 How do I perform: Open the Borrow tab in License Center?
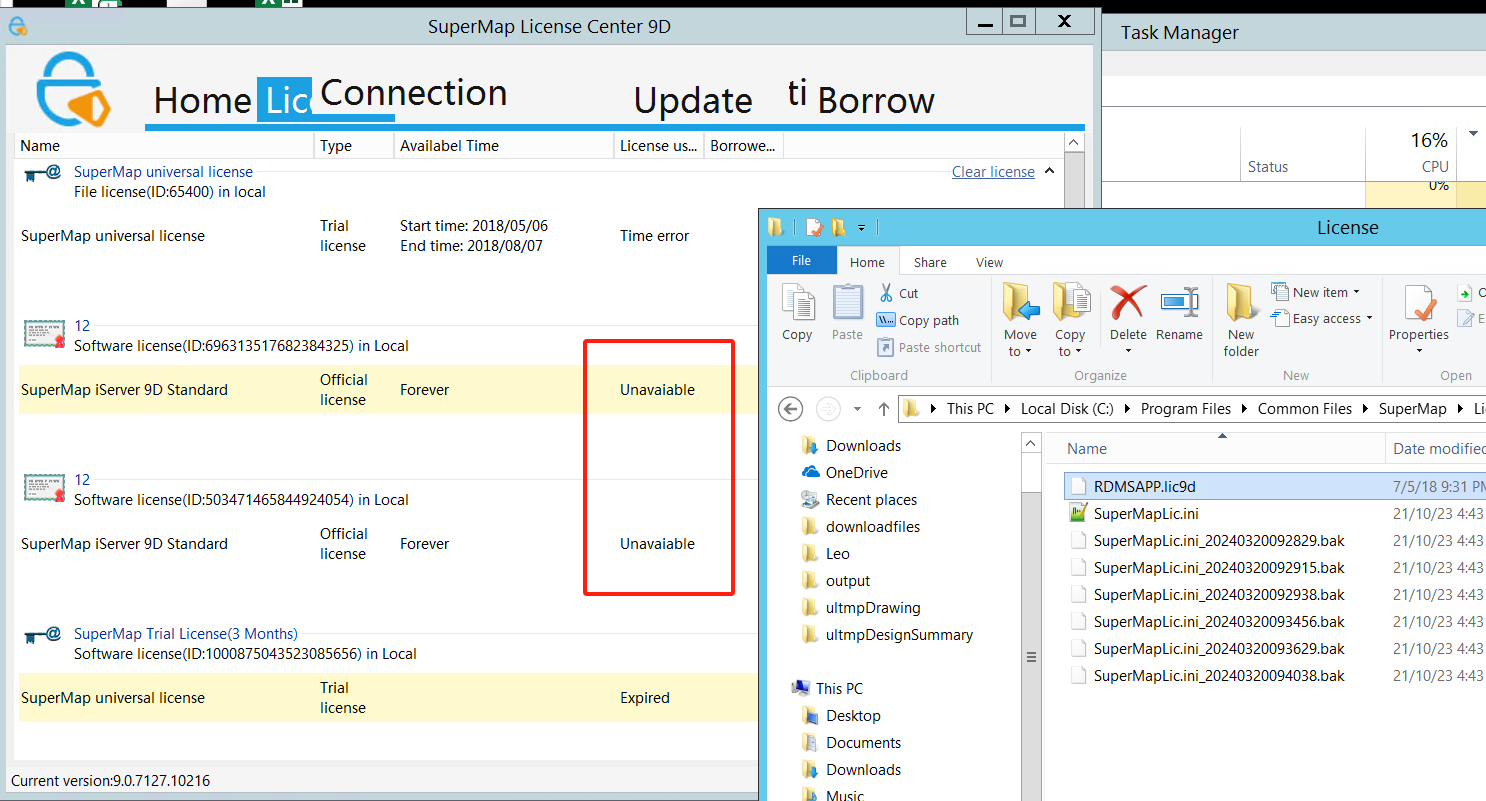(876, 101)
